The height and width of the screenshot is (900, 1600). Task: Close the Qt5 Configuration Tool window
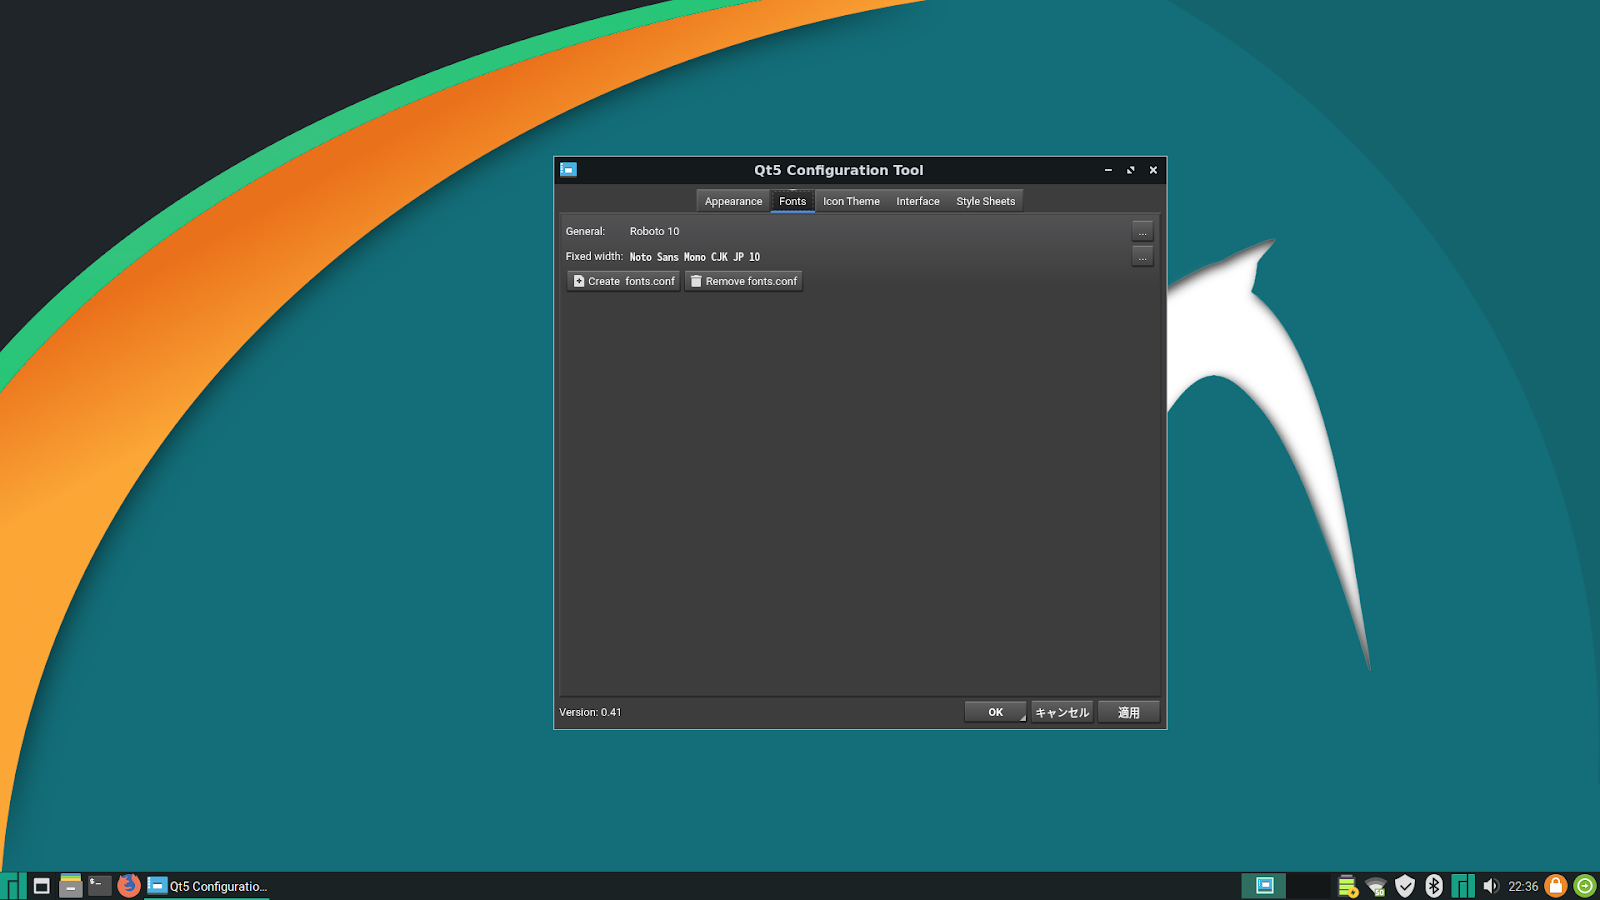[1153, 170]
